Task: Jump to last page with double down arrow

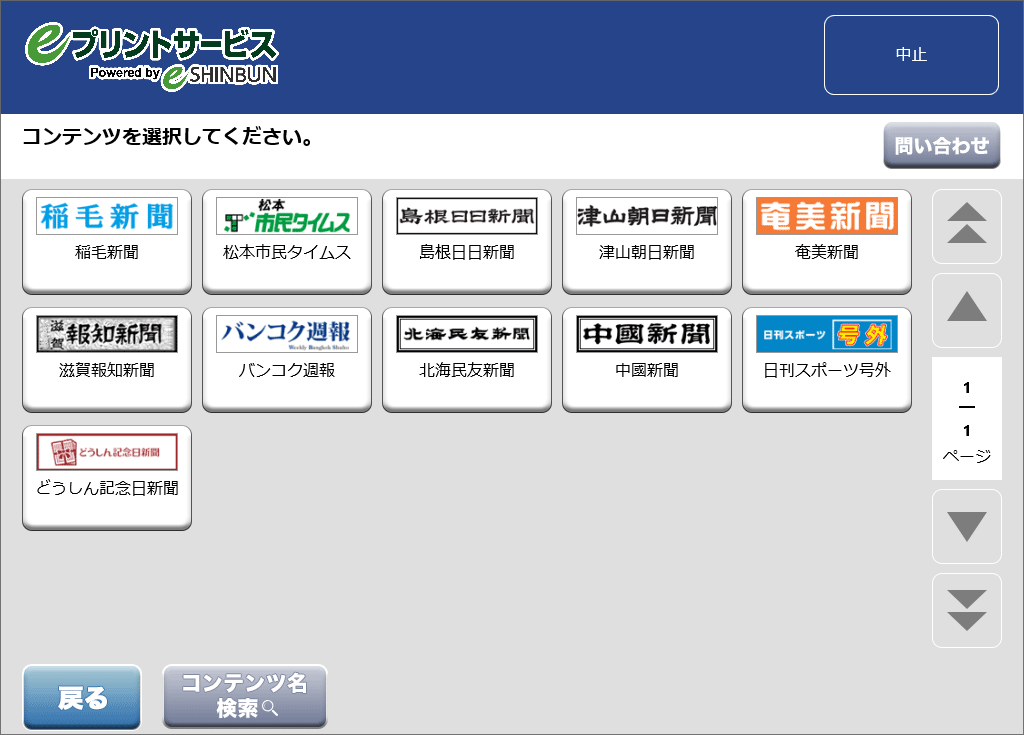Action: coord(966,610)
